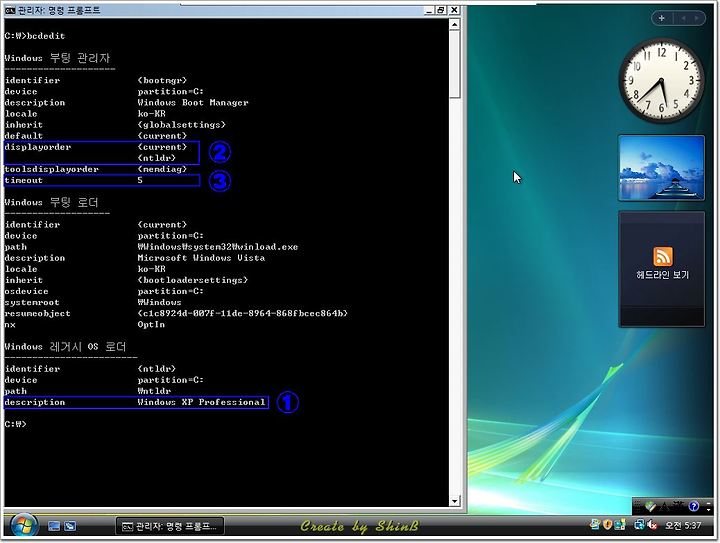Click the console vertical scrollbar thumb
The height and width of the screenshot is (543, 720).
point(455,64)
